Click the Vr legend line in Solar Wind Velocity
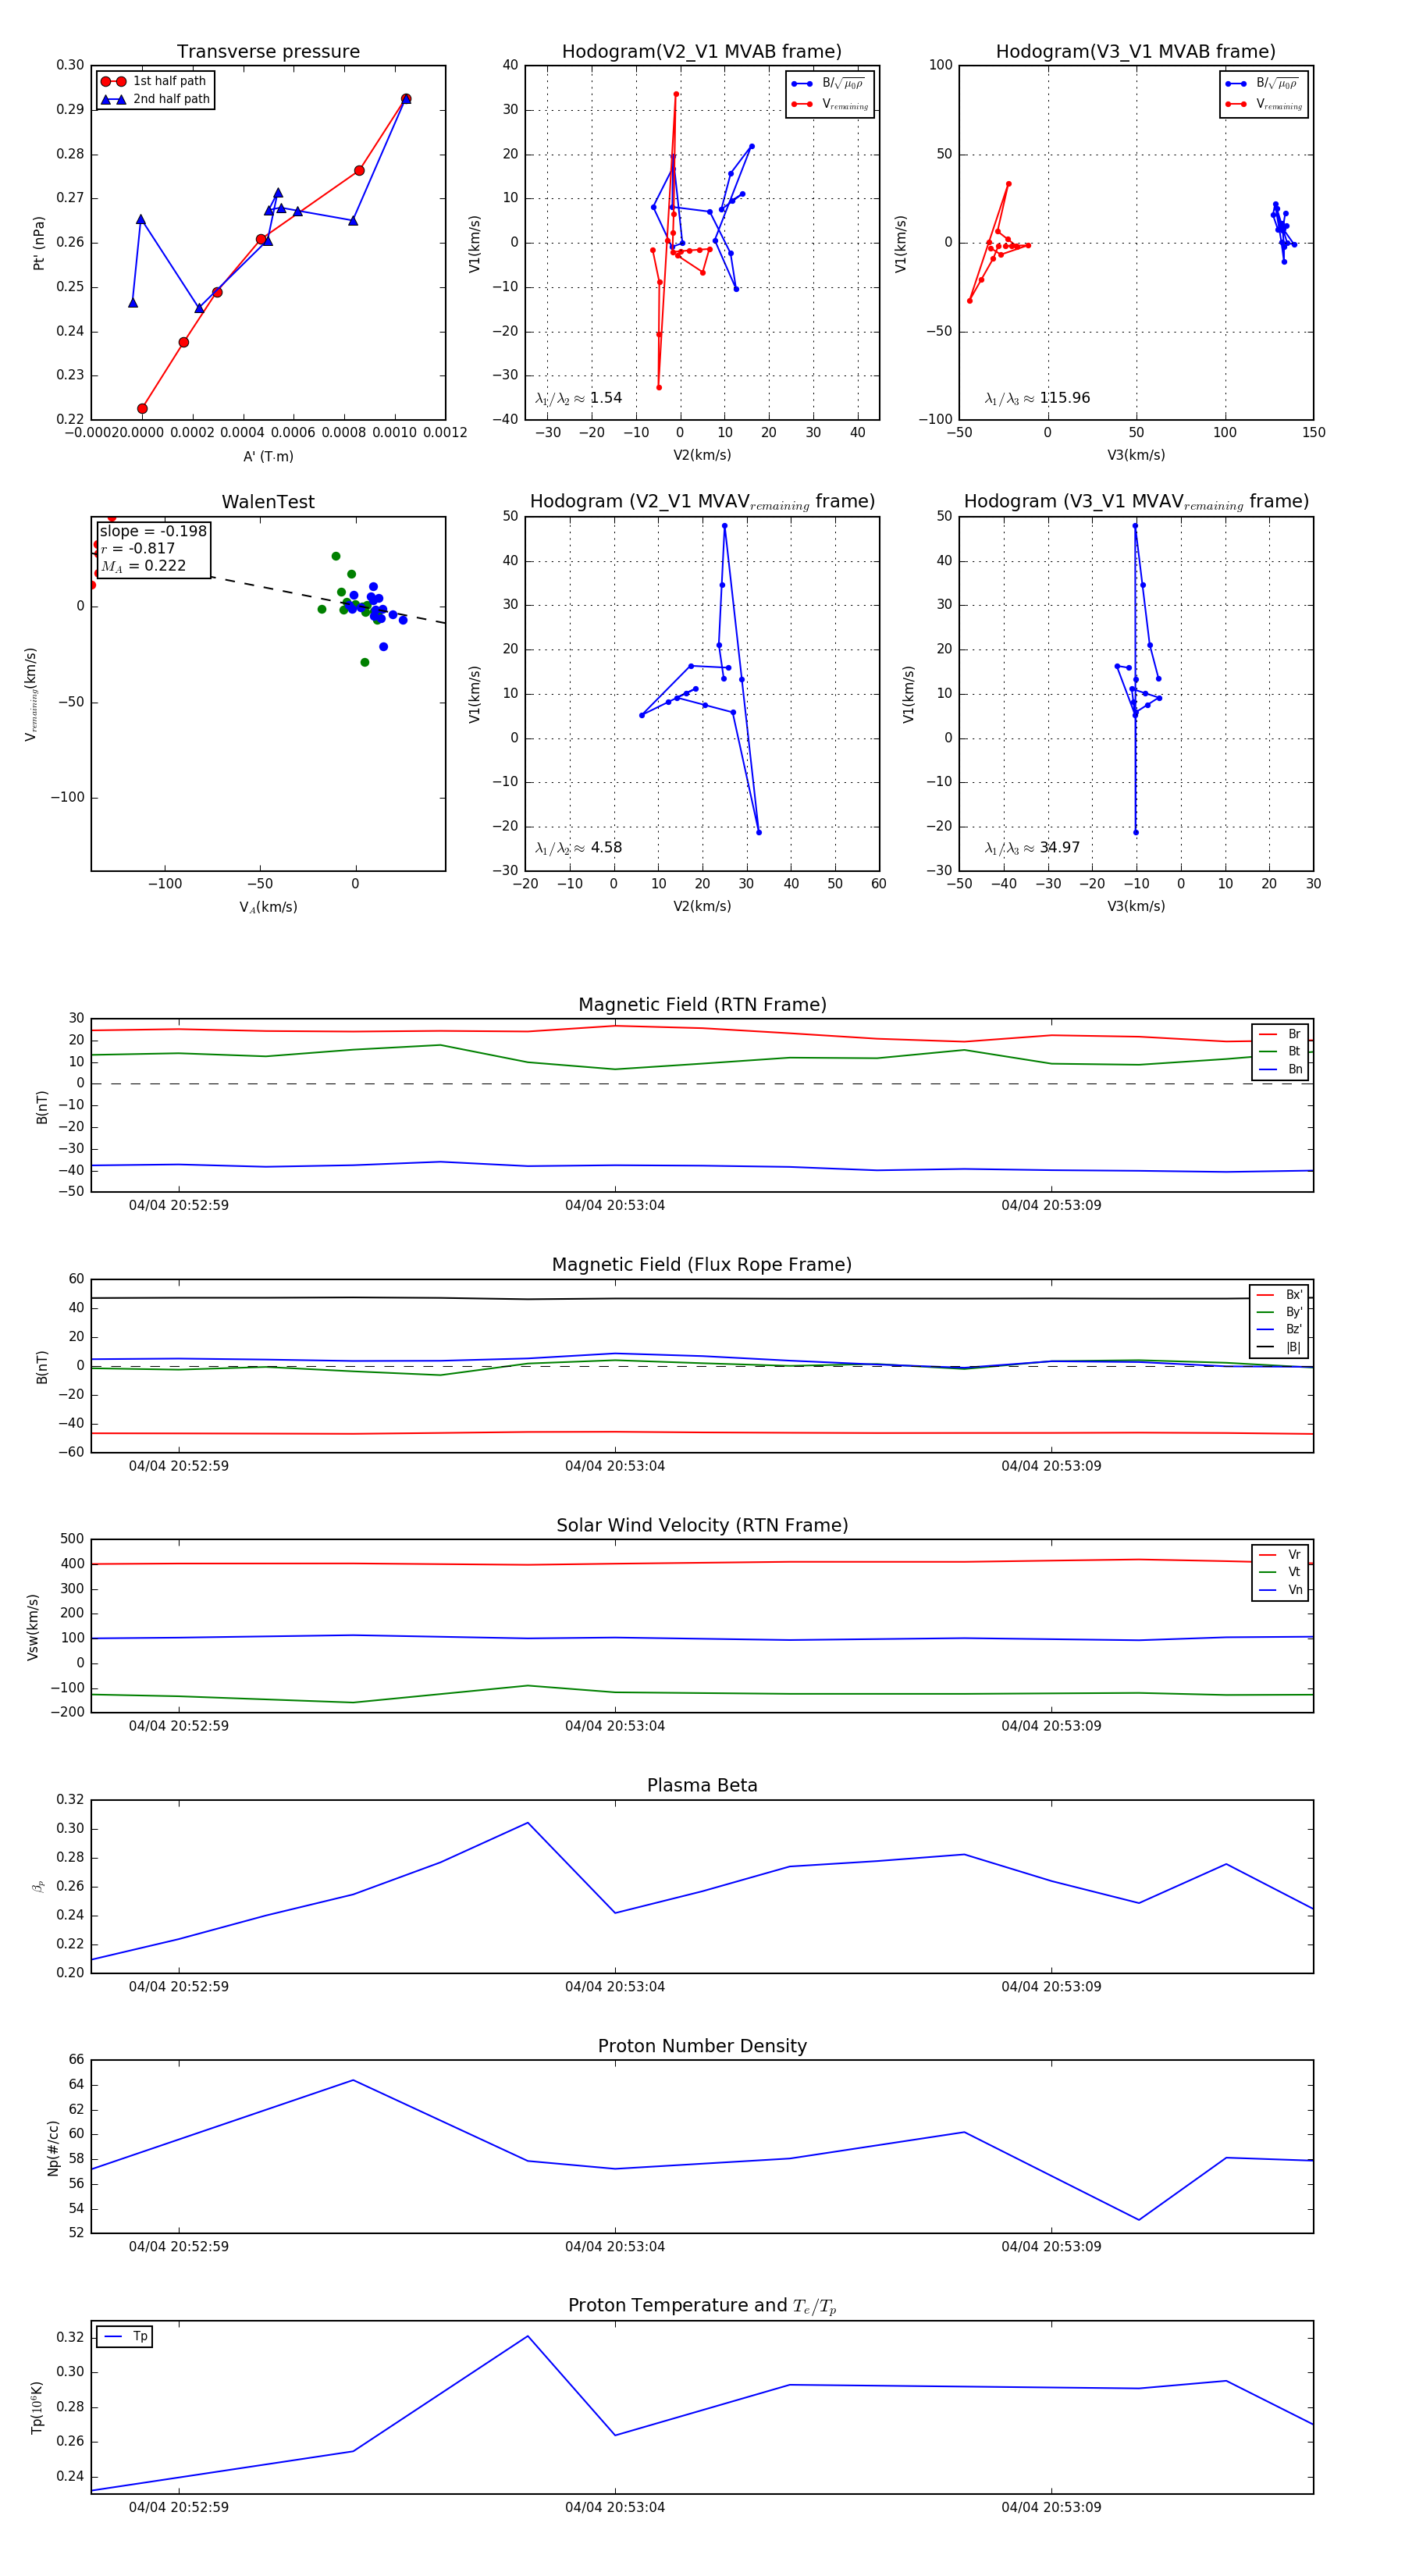 1268,1554
